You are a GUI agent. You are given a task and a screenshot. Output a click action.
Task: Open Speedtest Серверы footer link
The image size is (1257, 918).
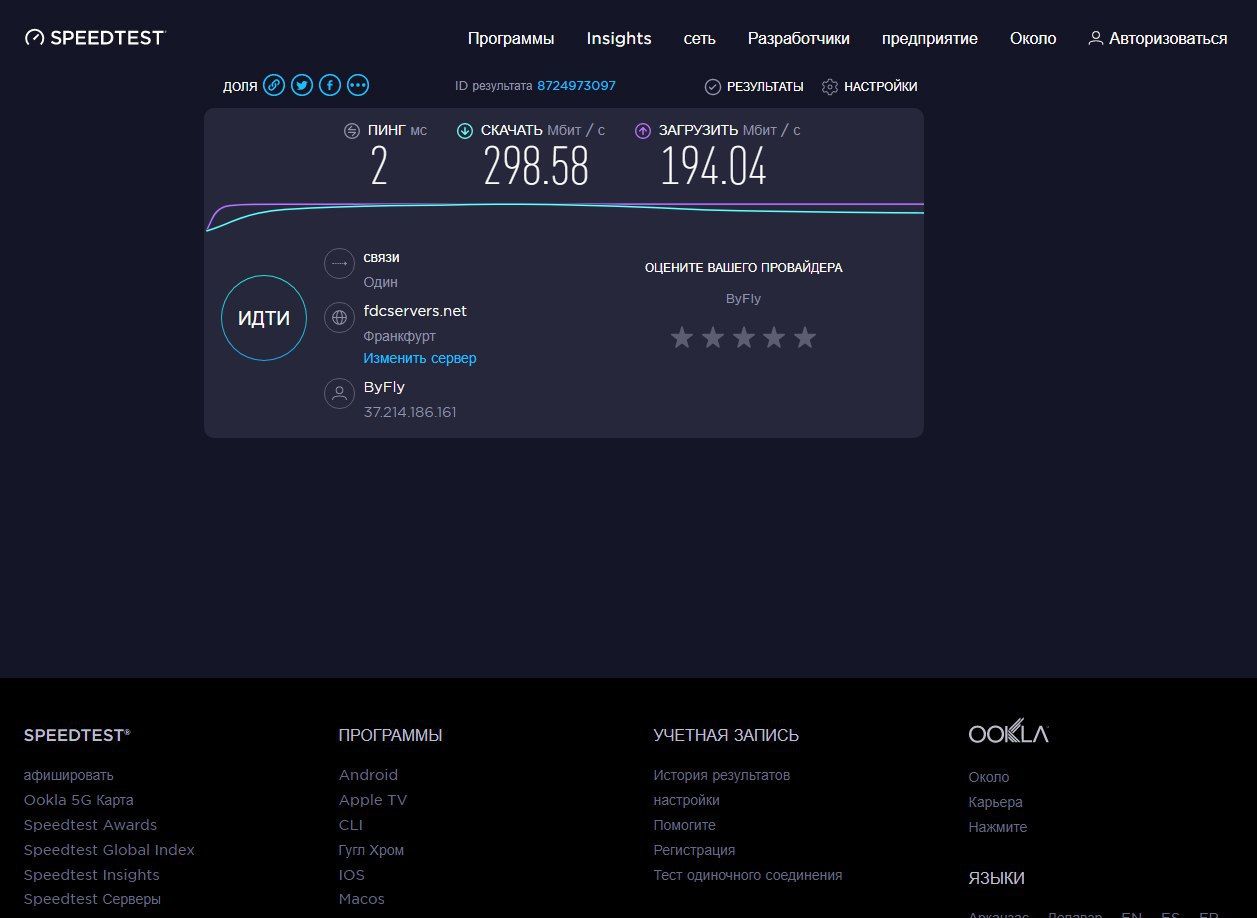click(x=92, y=899)
